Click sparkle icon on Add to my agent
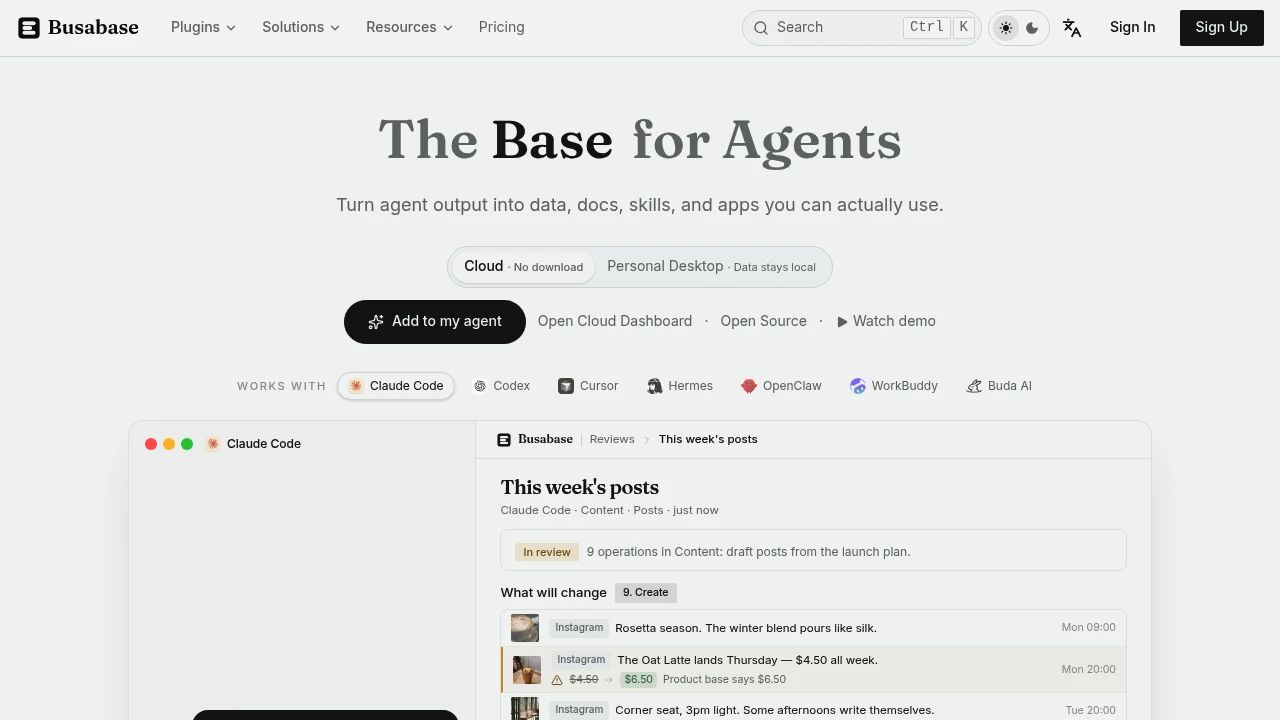Image resolution: width=1280 pixels, height=720 pixels. click(376, 322)
